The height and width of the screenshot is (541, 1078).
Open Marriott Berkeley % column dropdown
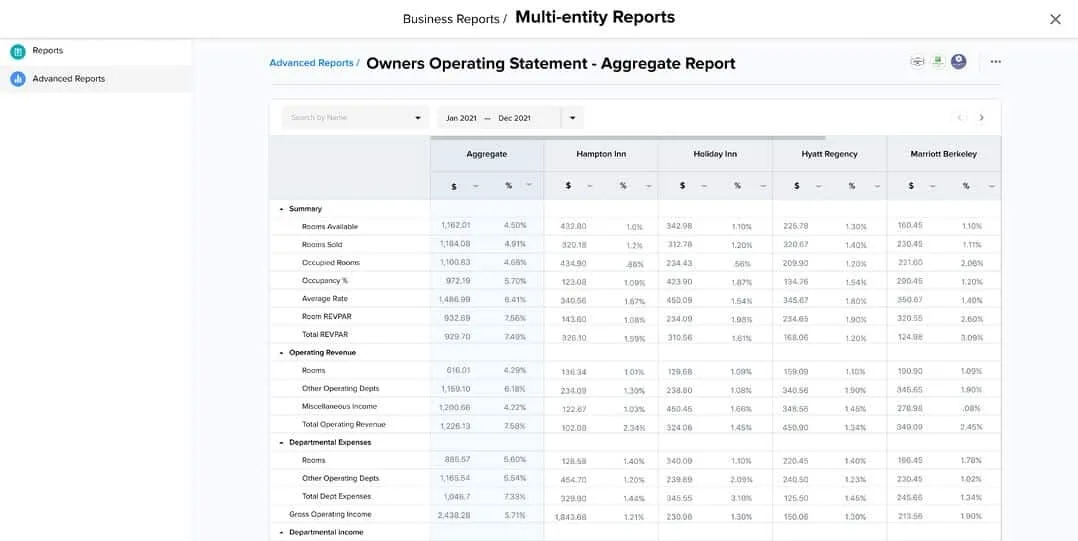991,186
